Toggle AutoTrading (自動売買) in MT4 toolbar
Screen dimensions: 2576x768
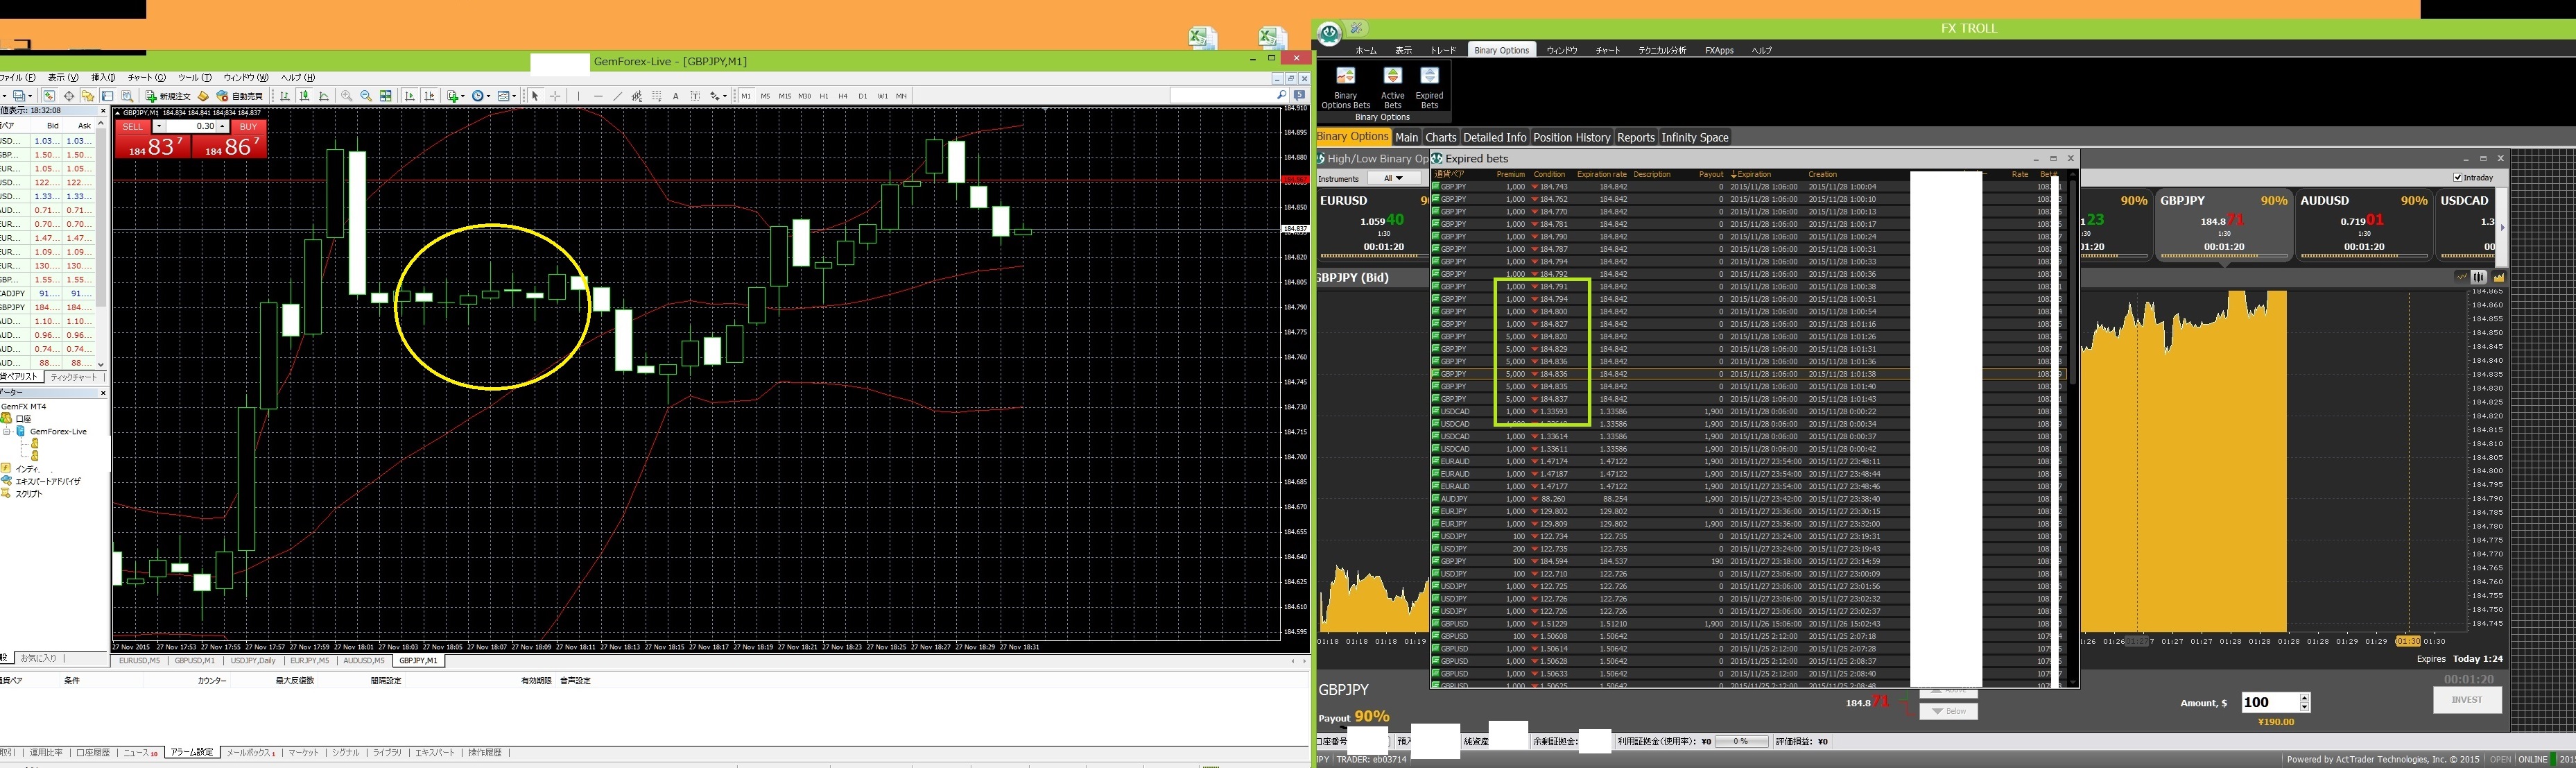tap(239, 96)
